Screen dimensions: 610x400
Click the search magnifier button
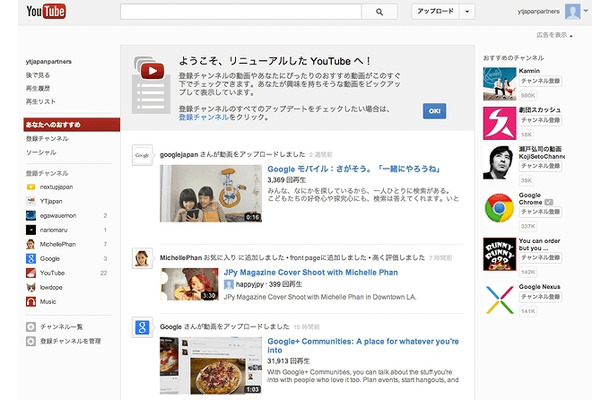[x=379, y=12]
